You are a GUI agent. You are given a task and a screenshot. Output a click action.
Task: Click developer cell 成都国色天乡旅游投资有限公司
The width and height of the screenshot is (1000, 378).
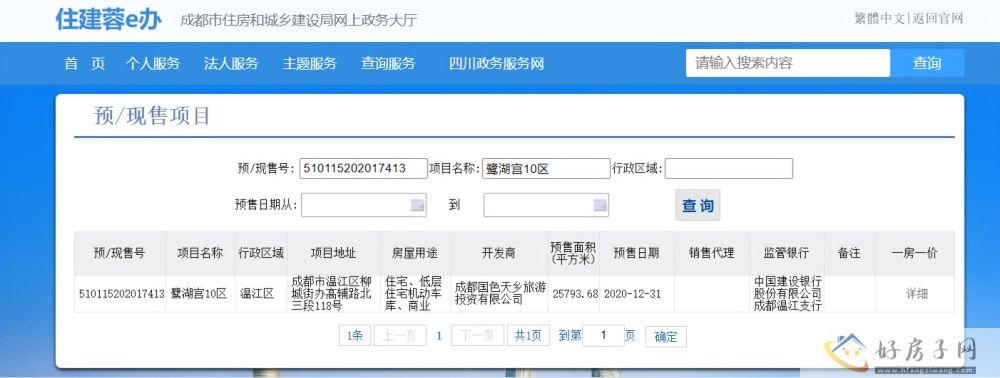point(499,294)
